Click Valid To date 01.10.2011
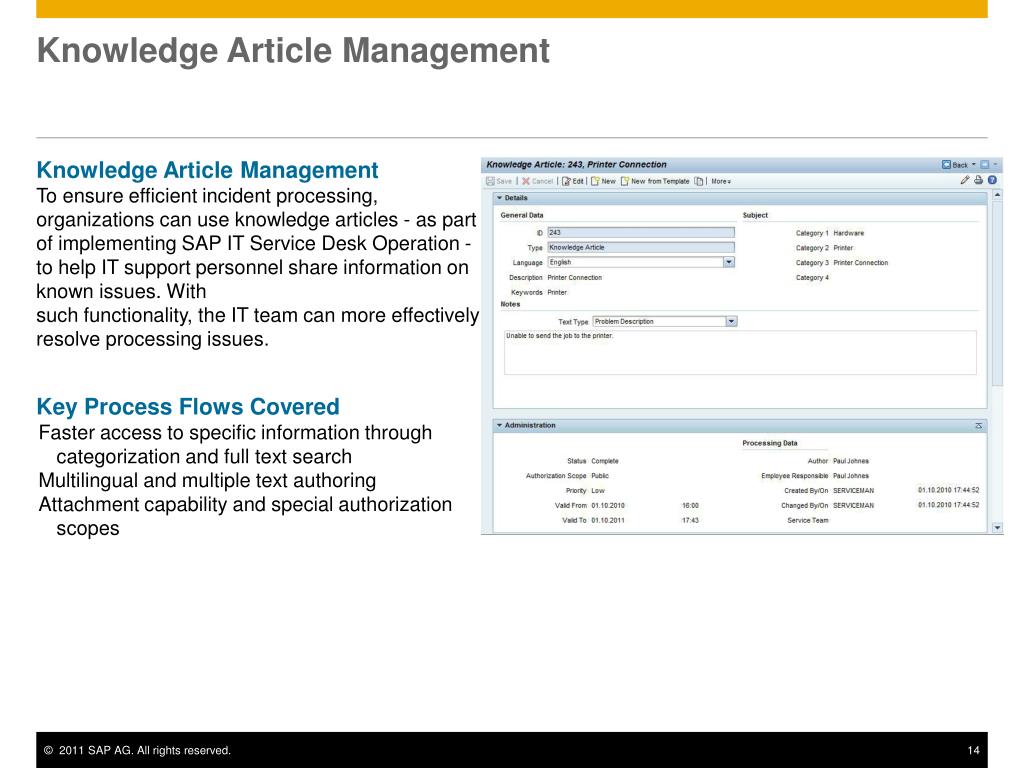This screenshot has width=1024, height=768. coord(608,520)
